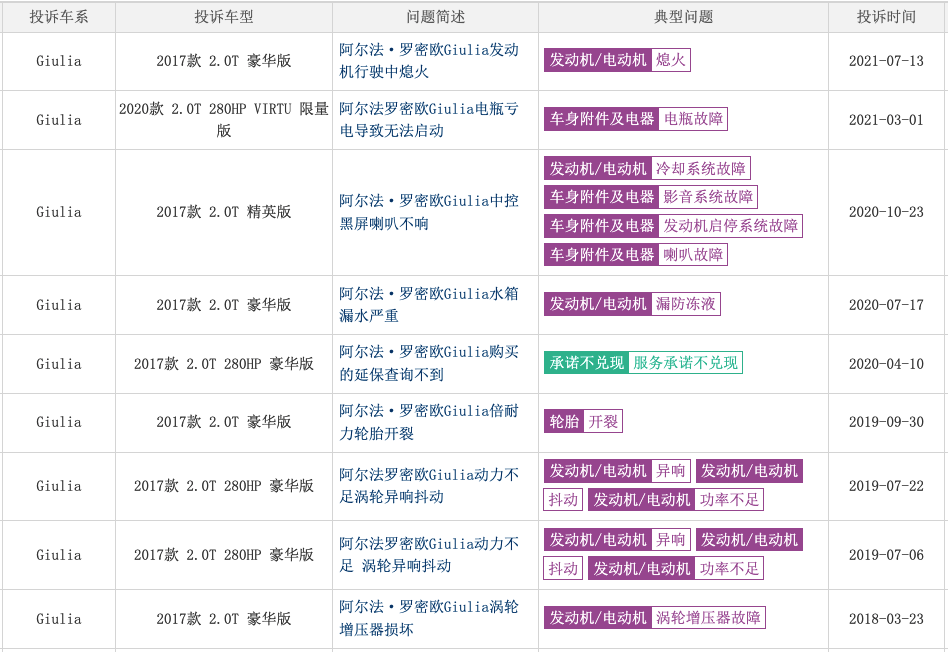Click the 冷却系统故障 issue tag

(701, 168)
